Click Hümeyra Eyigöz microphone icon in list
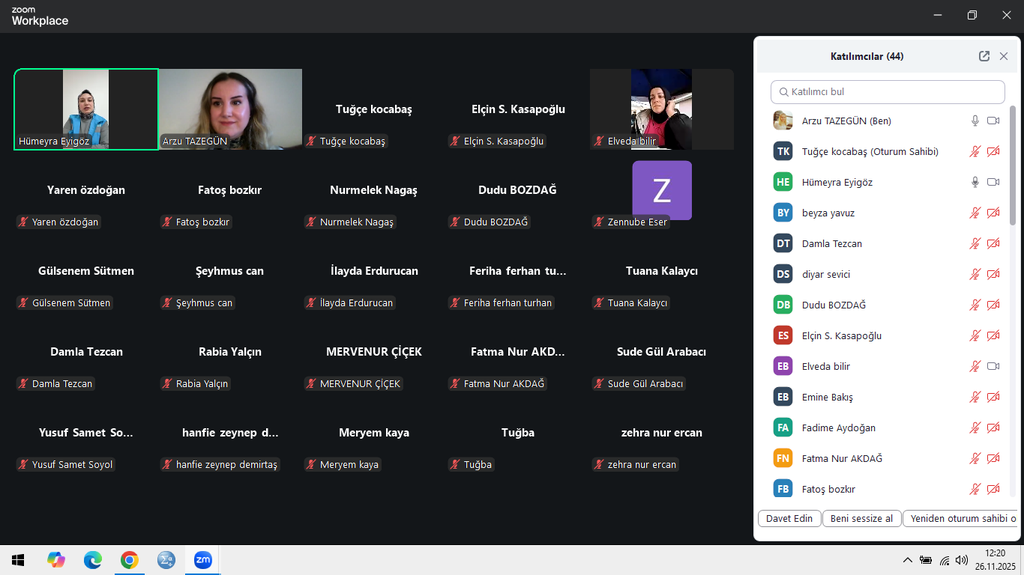Image resolution: width=1024 pixels, height=575 pixels. (975, 182)
